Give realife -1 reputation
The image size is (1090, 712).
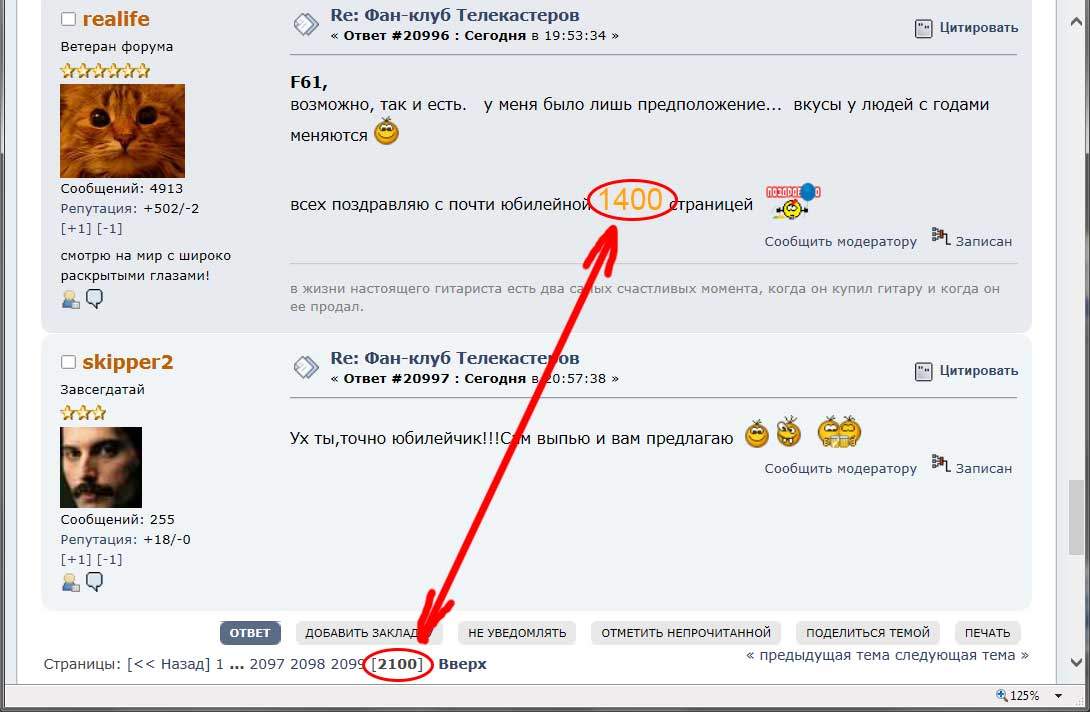[109, 228]
